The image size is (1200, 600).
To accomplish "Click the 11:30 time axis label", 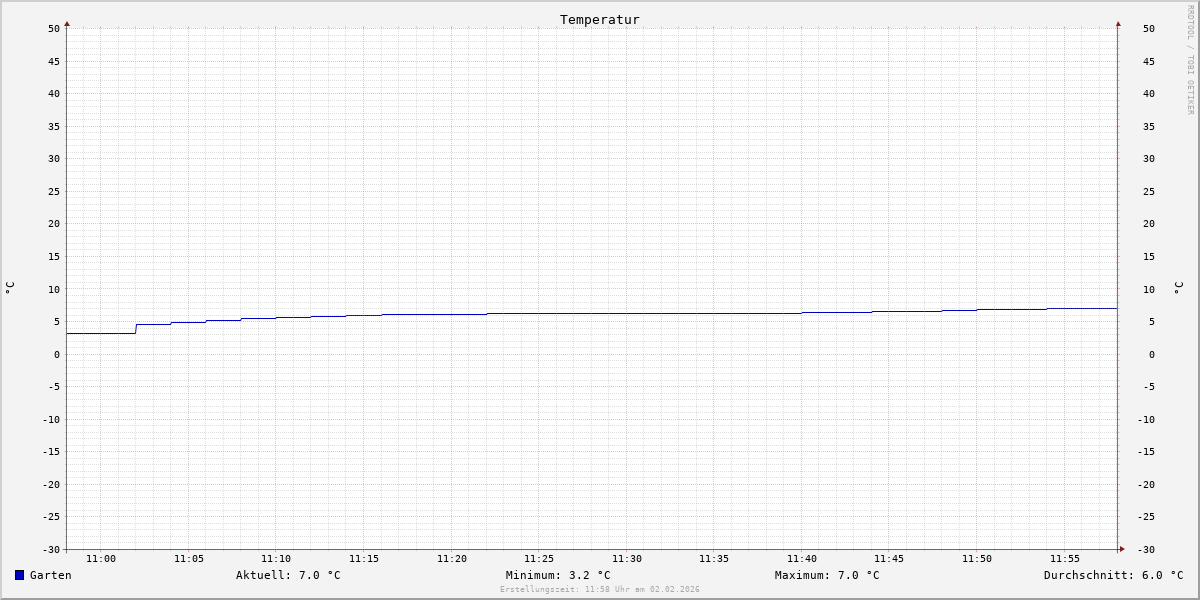I will point(627,559).
